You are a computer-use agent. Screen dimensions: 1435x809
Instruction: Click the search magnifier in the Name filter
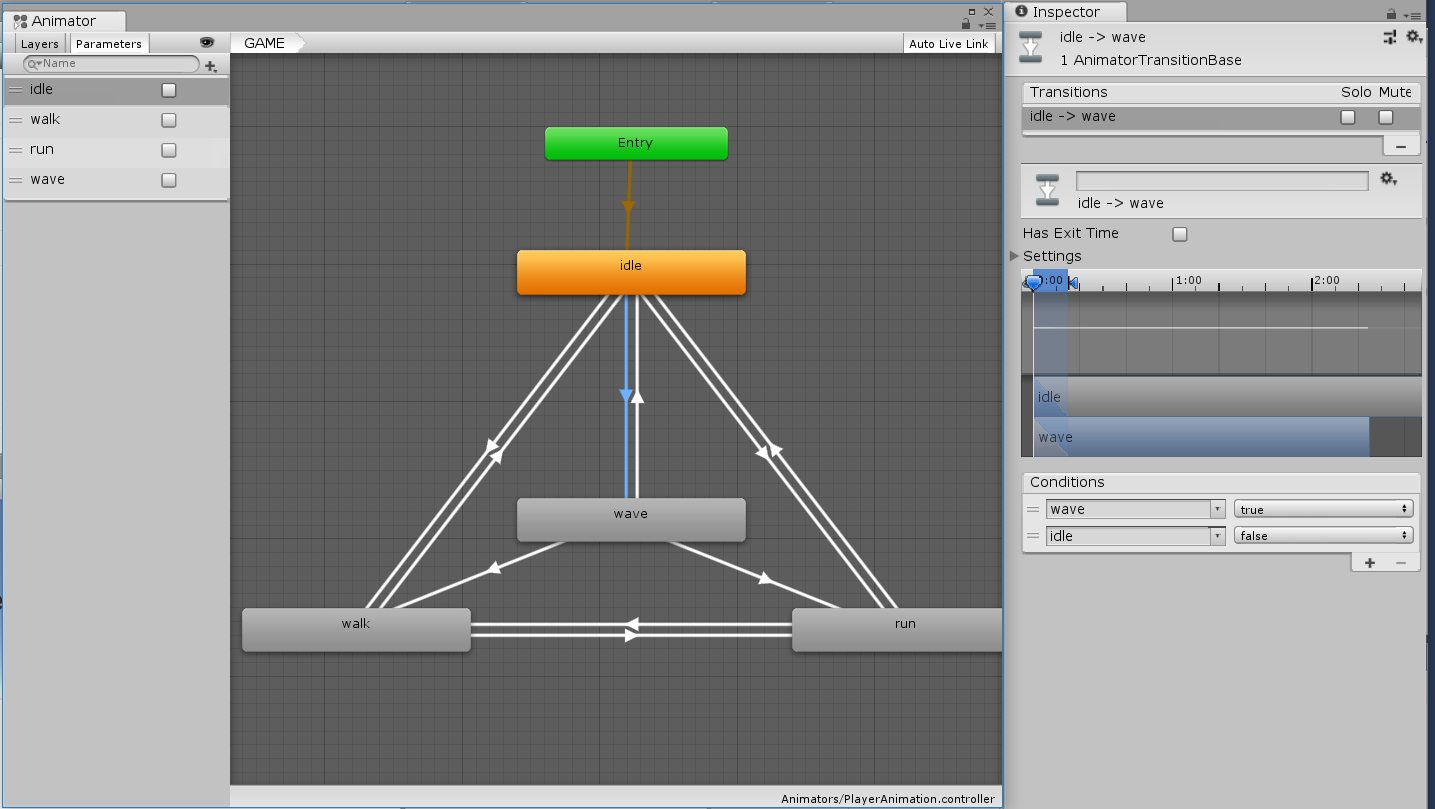click(33, 63)
